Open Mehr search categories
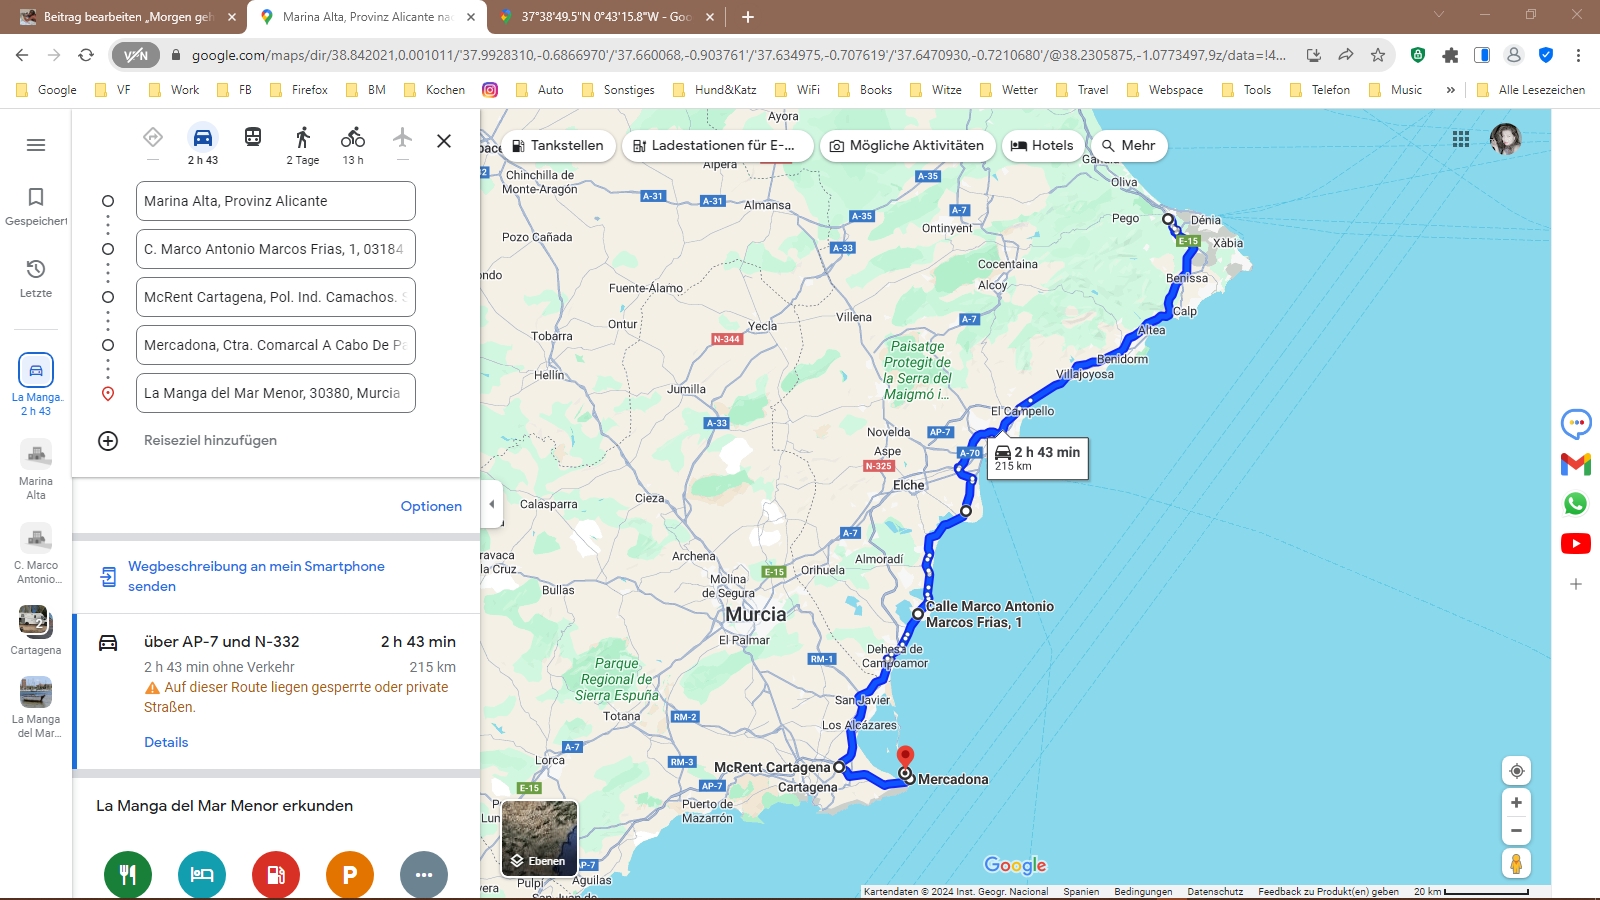 click(x=1129, y=145)
